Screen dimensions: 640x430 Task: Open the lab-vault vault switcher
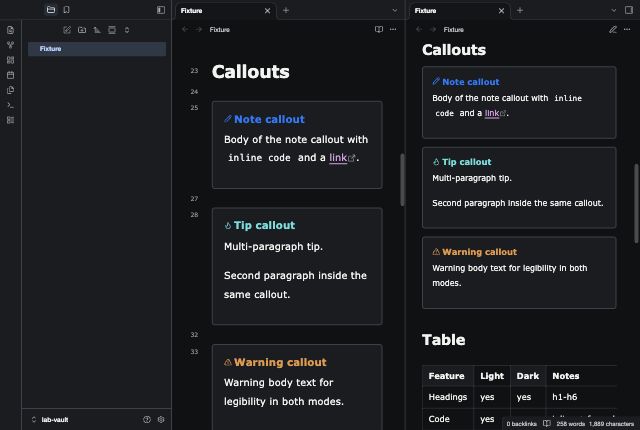point(50,419)
